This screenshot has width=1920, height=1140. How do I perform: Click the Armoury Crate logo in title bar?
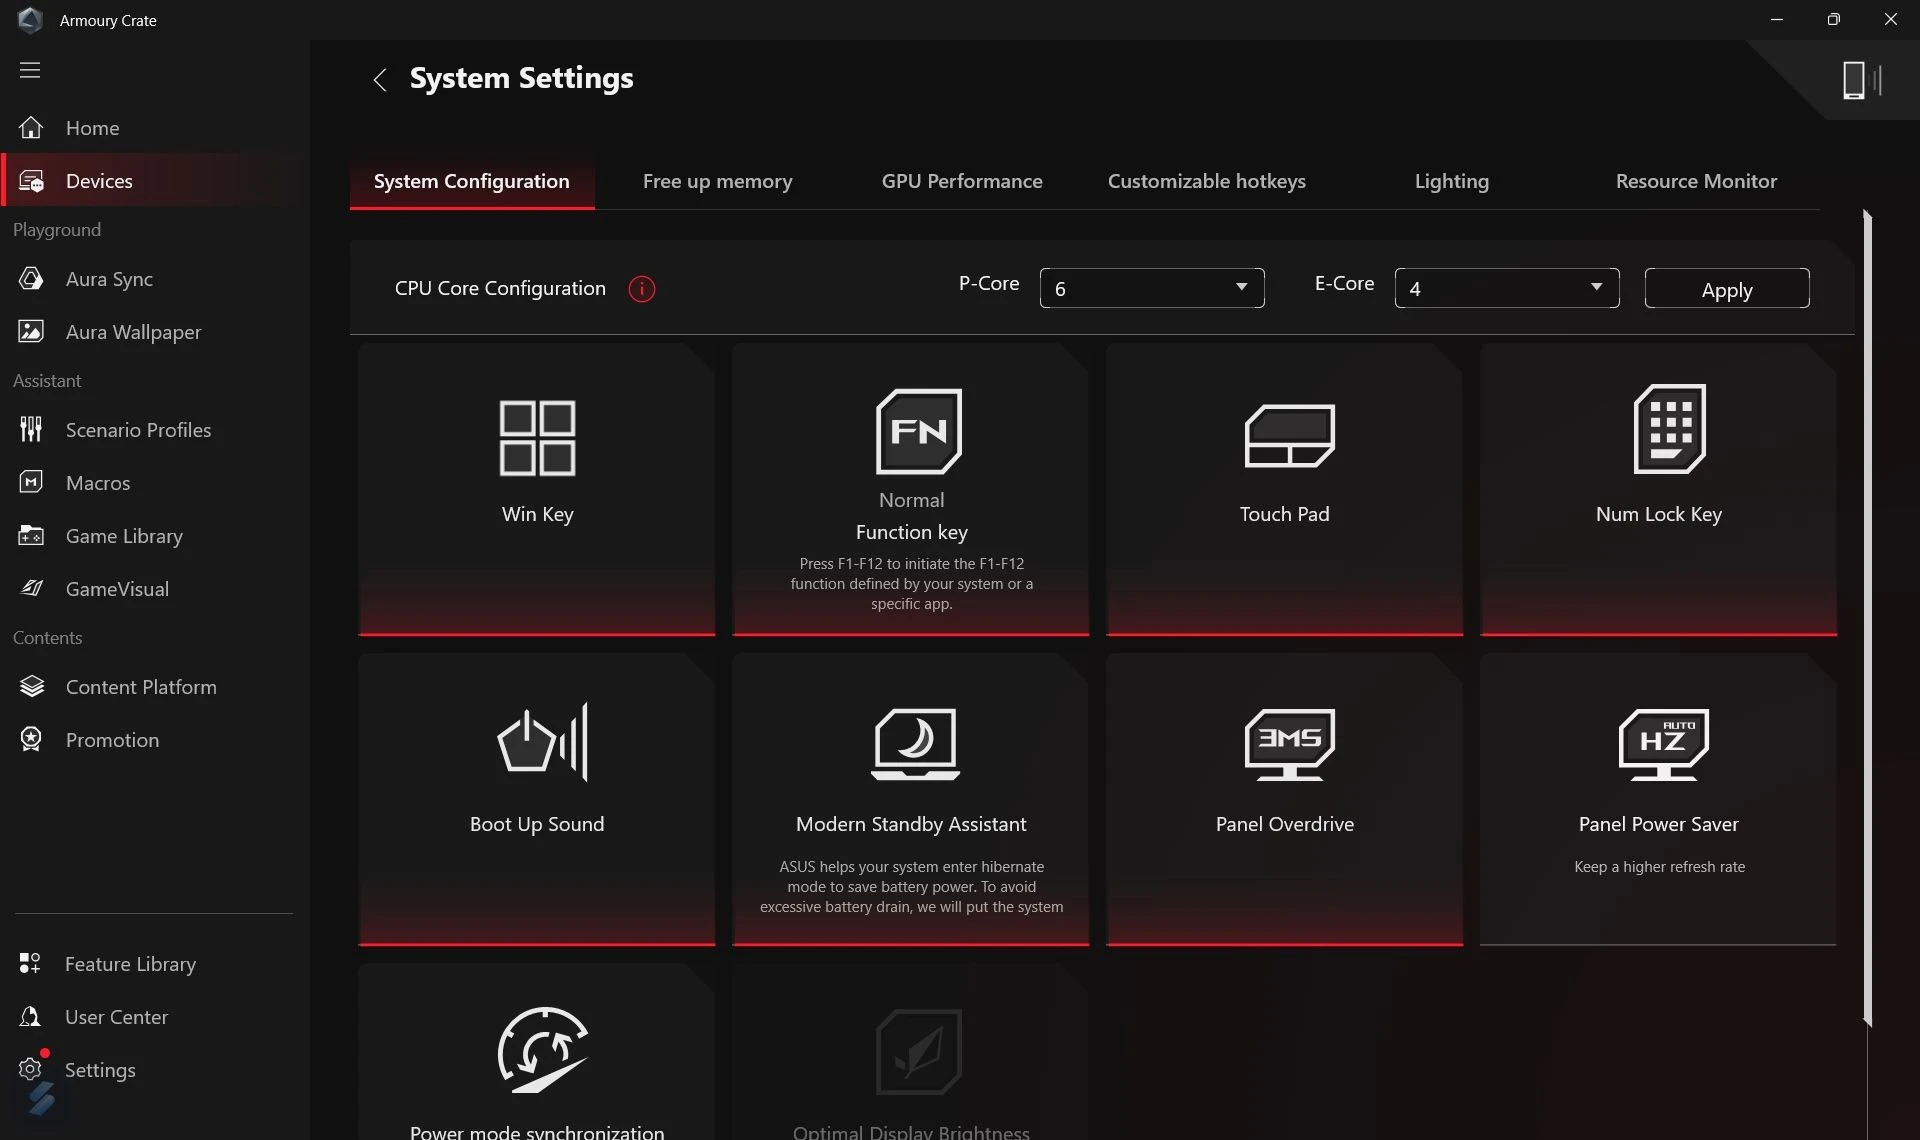(30, 20)
